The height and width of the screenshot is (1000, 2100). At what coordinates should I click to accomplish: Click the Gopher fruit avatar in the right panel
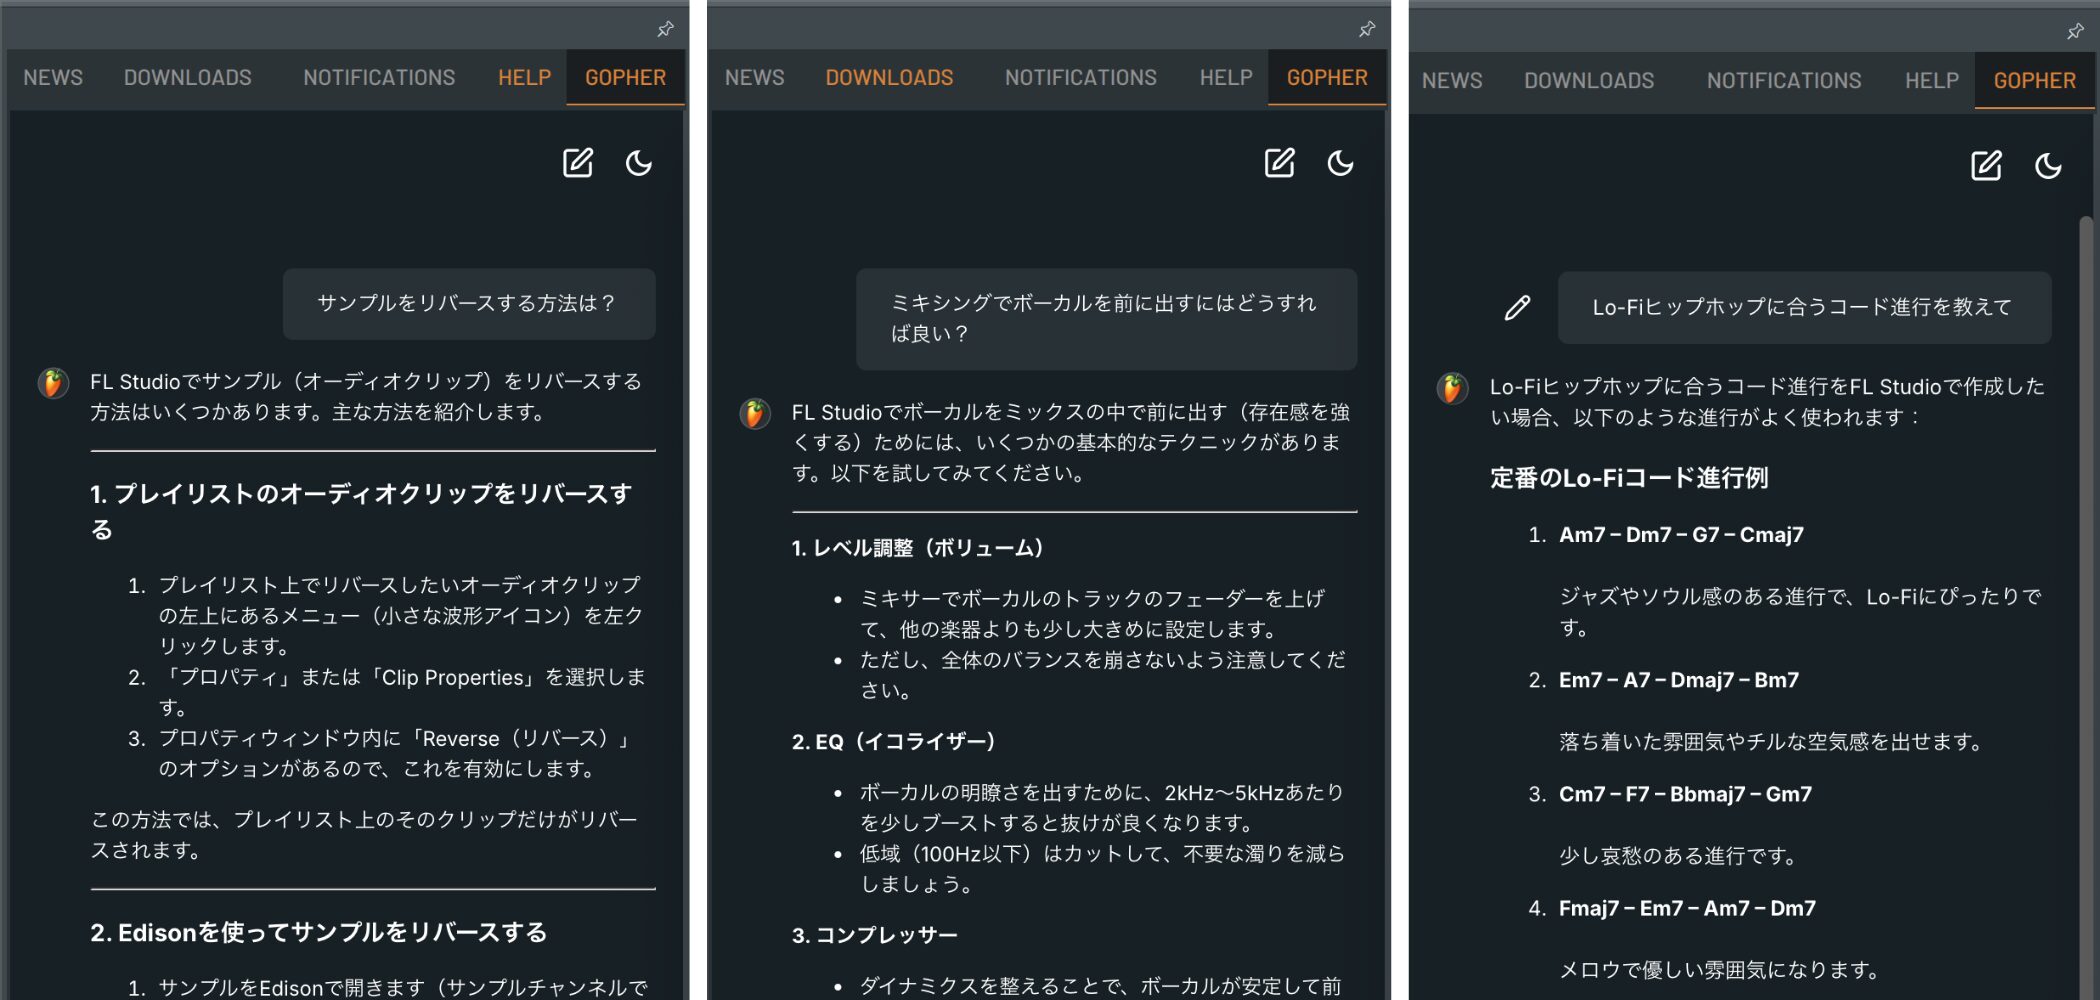[x=1453, y=388]
